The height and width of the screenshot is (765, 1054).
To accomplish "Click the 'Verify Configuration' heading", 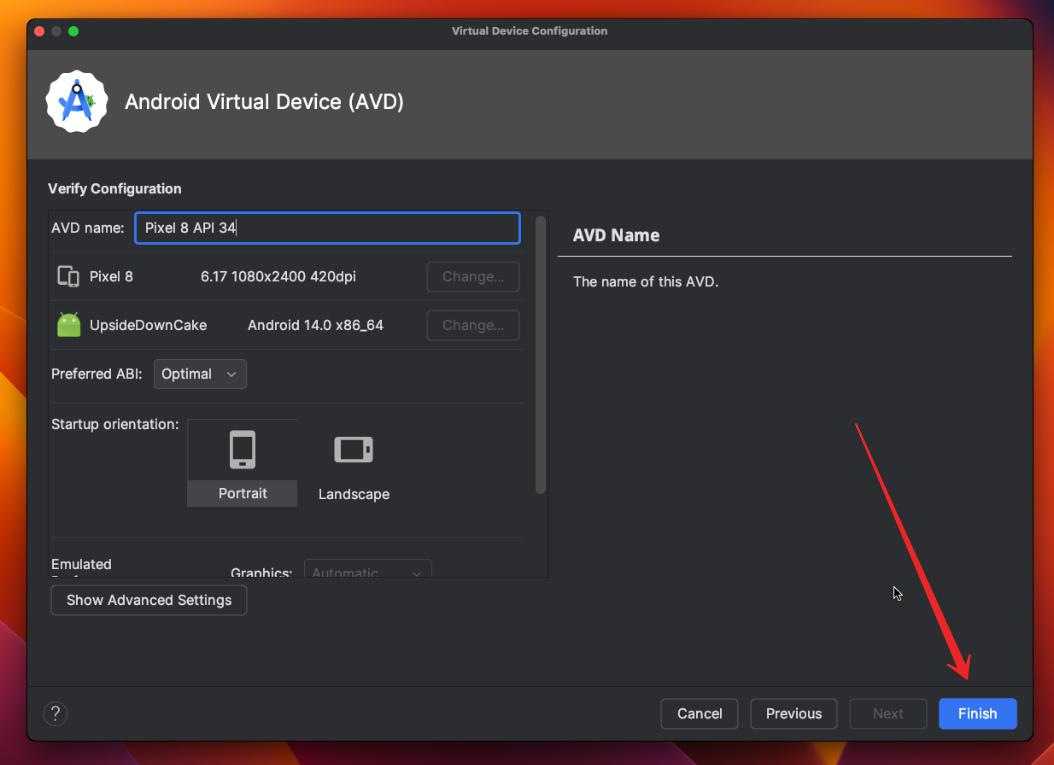I will point(114,188).
